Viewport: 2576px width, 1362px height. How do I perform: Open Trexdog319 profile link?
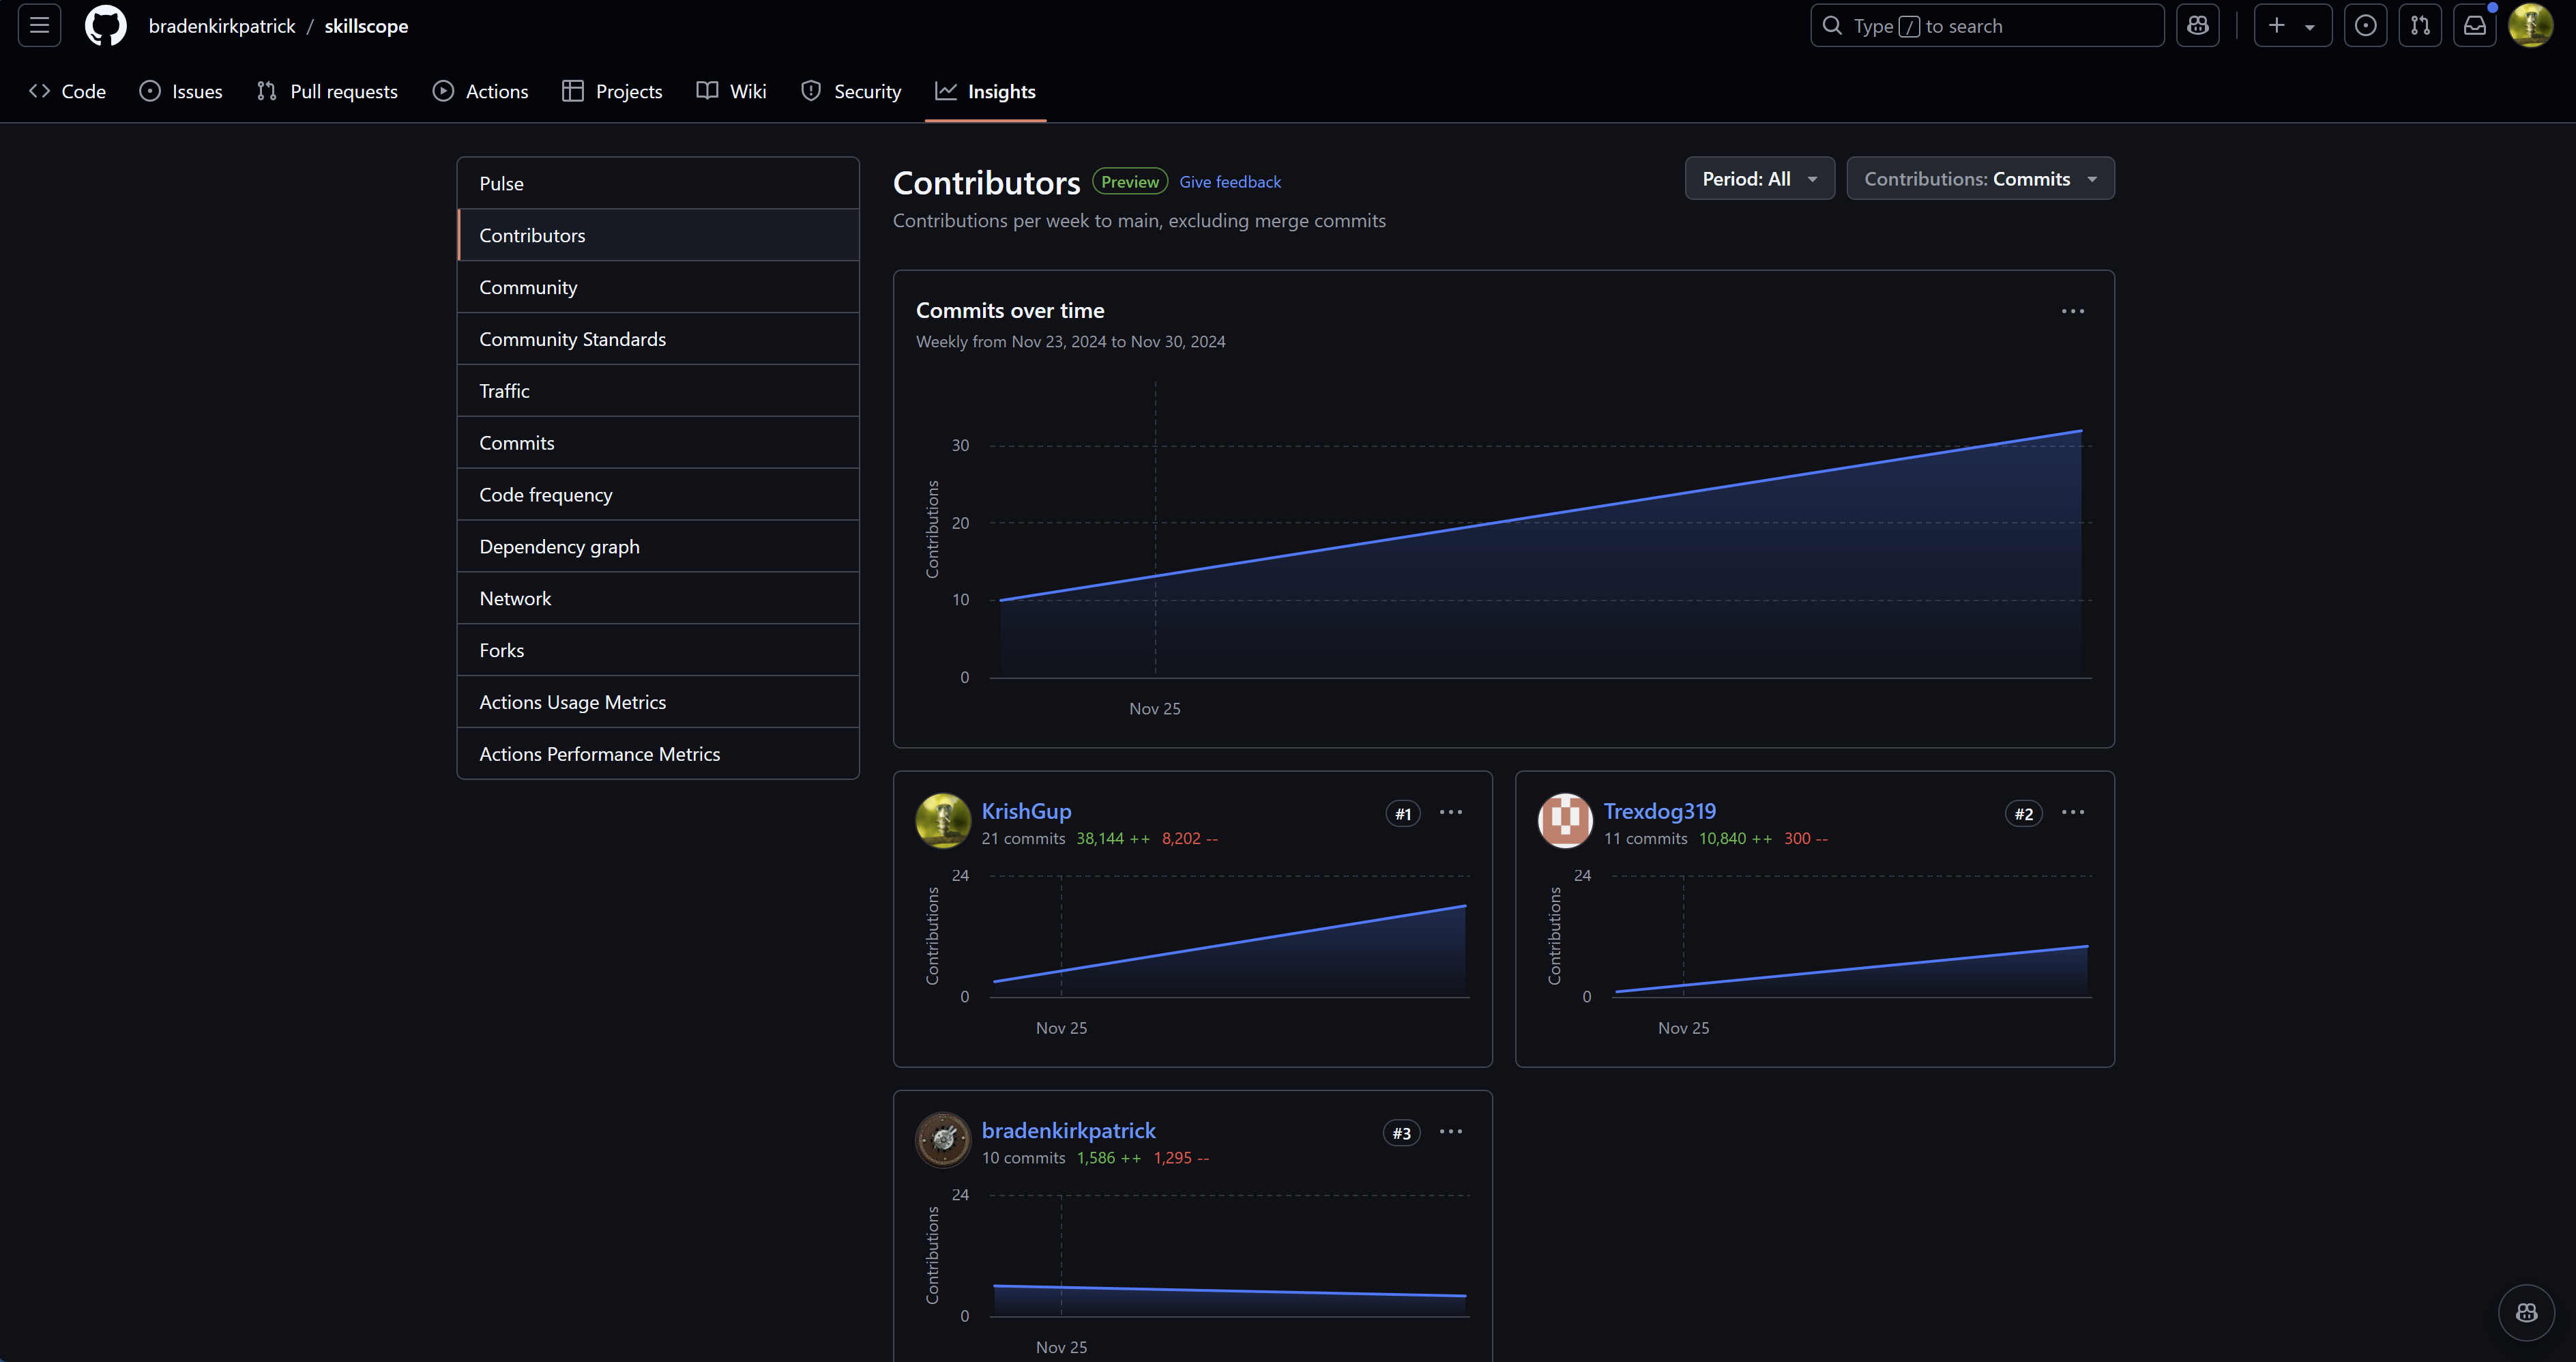pos(1659,811)
